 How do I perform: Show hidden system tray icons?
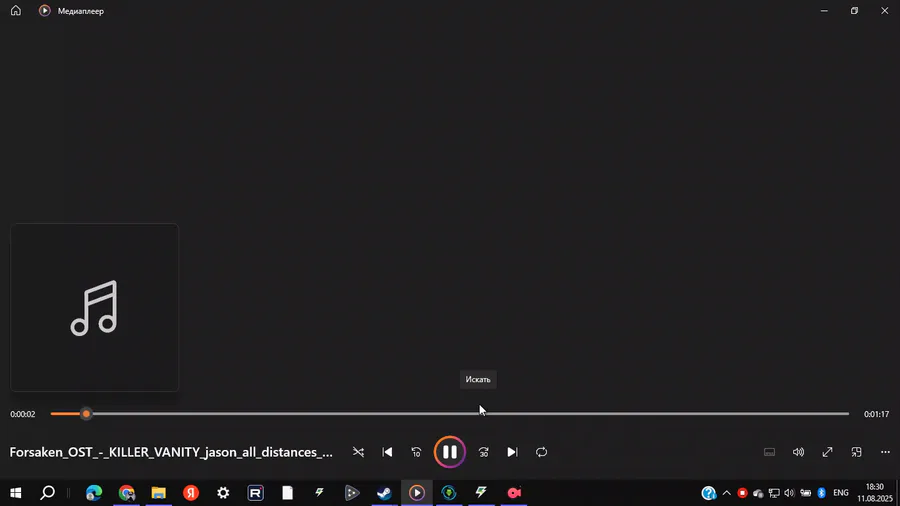(x=727, y=493)
